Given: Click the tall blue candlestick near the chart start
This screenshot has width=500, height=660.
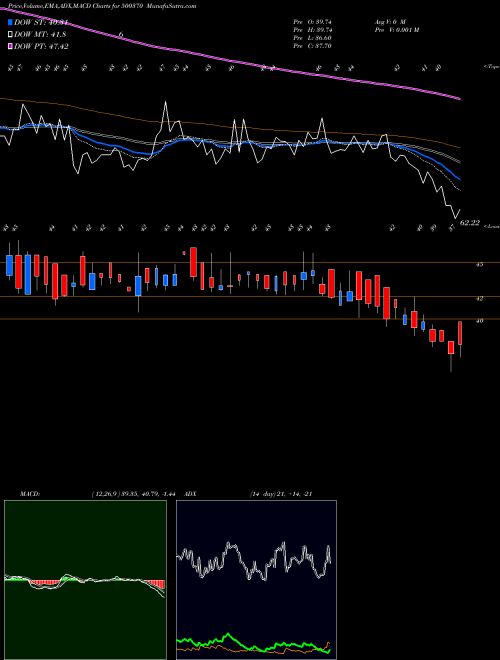Looking at the screenshot, I should (x=28, y=274).
